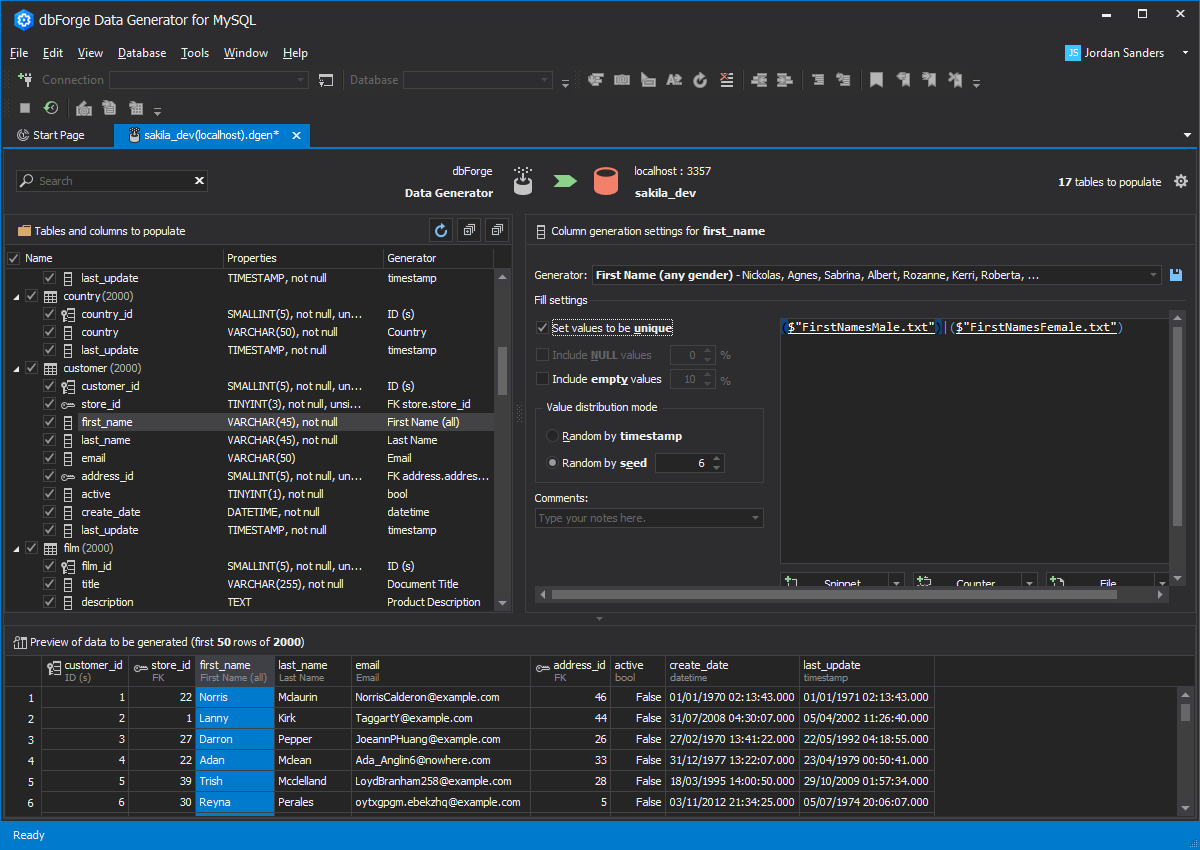Open Jordan Sanders account dropdown arrow
The width and height of the screenshot is (1200, 850).
pyautogui.click(x=1185, y=53)
